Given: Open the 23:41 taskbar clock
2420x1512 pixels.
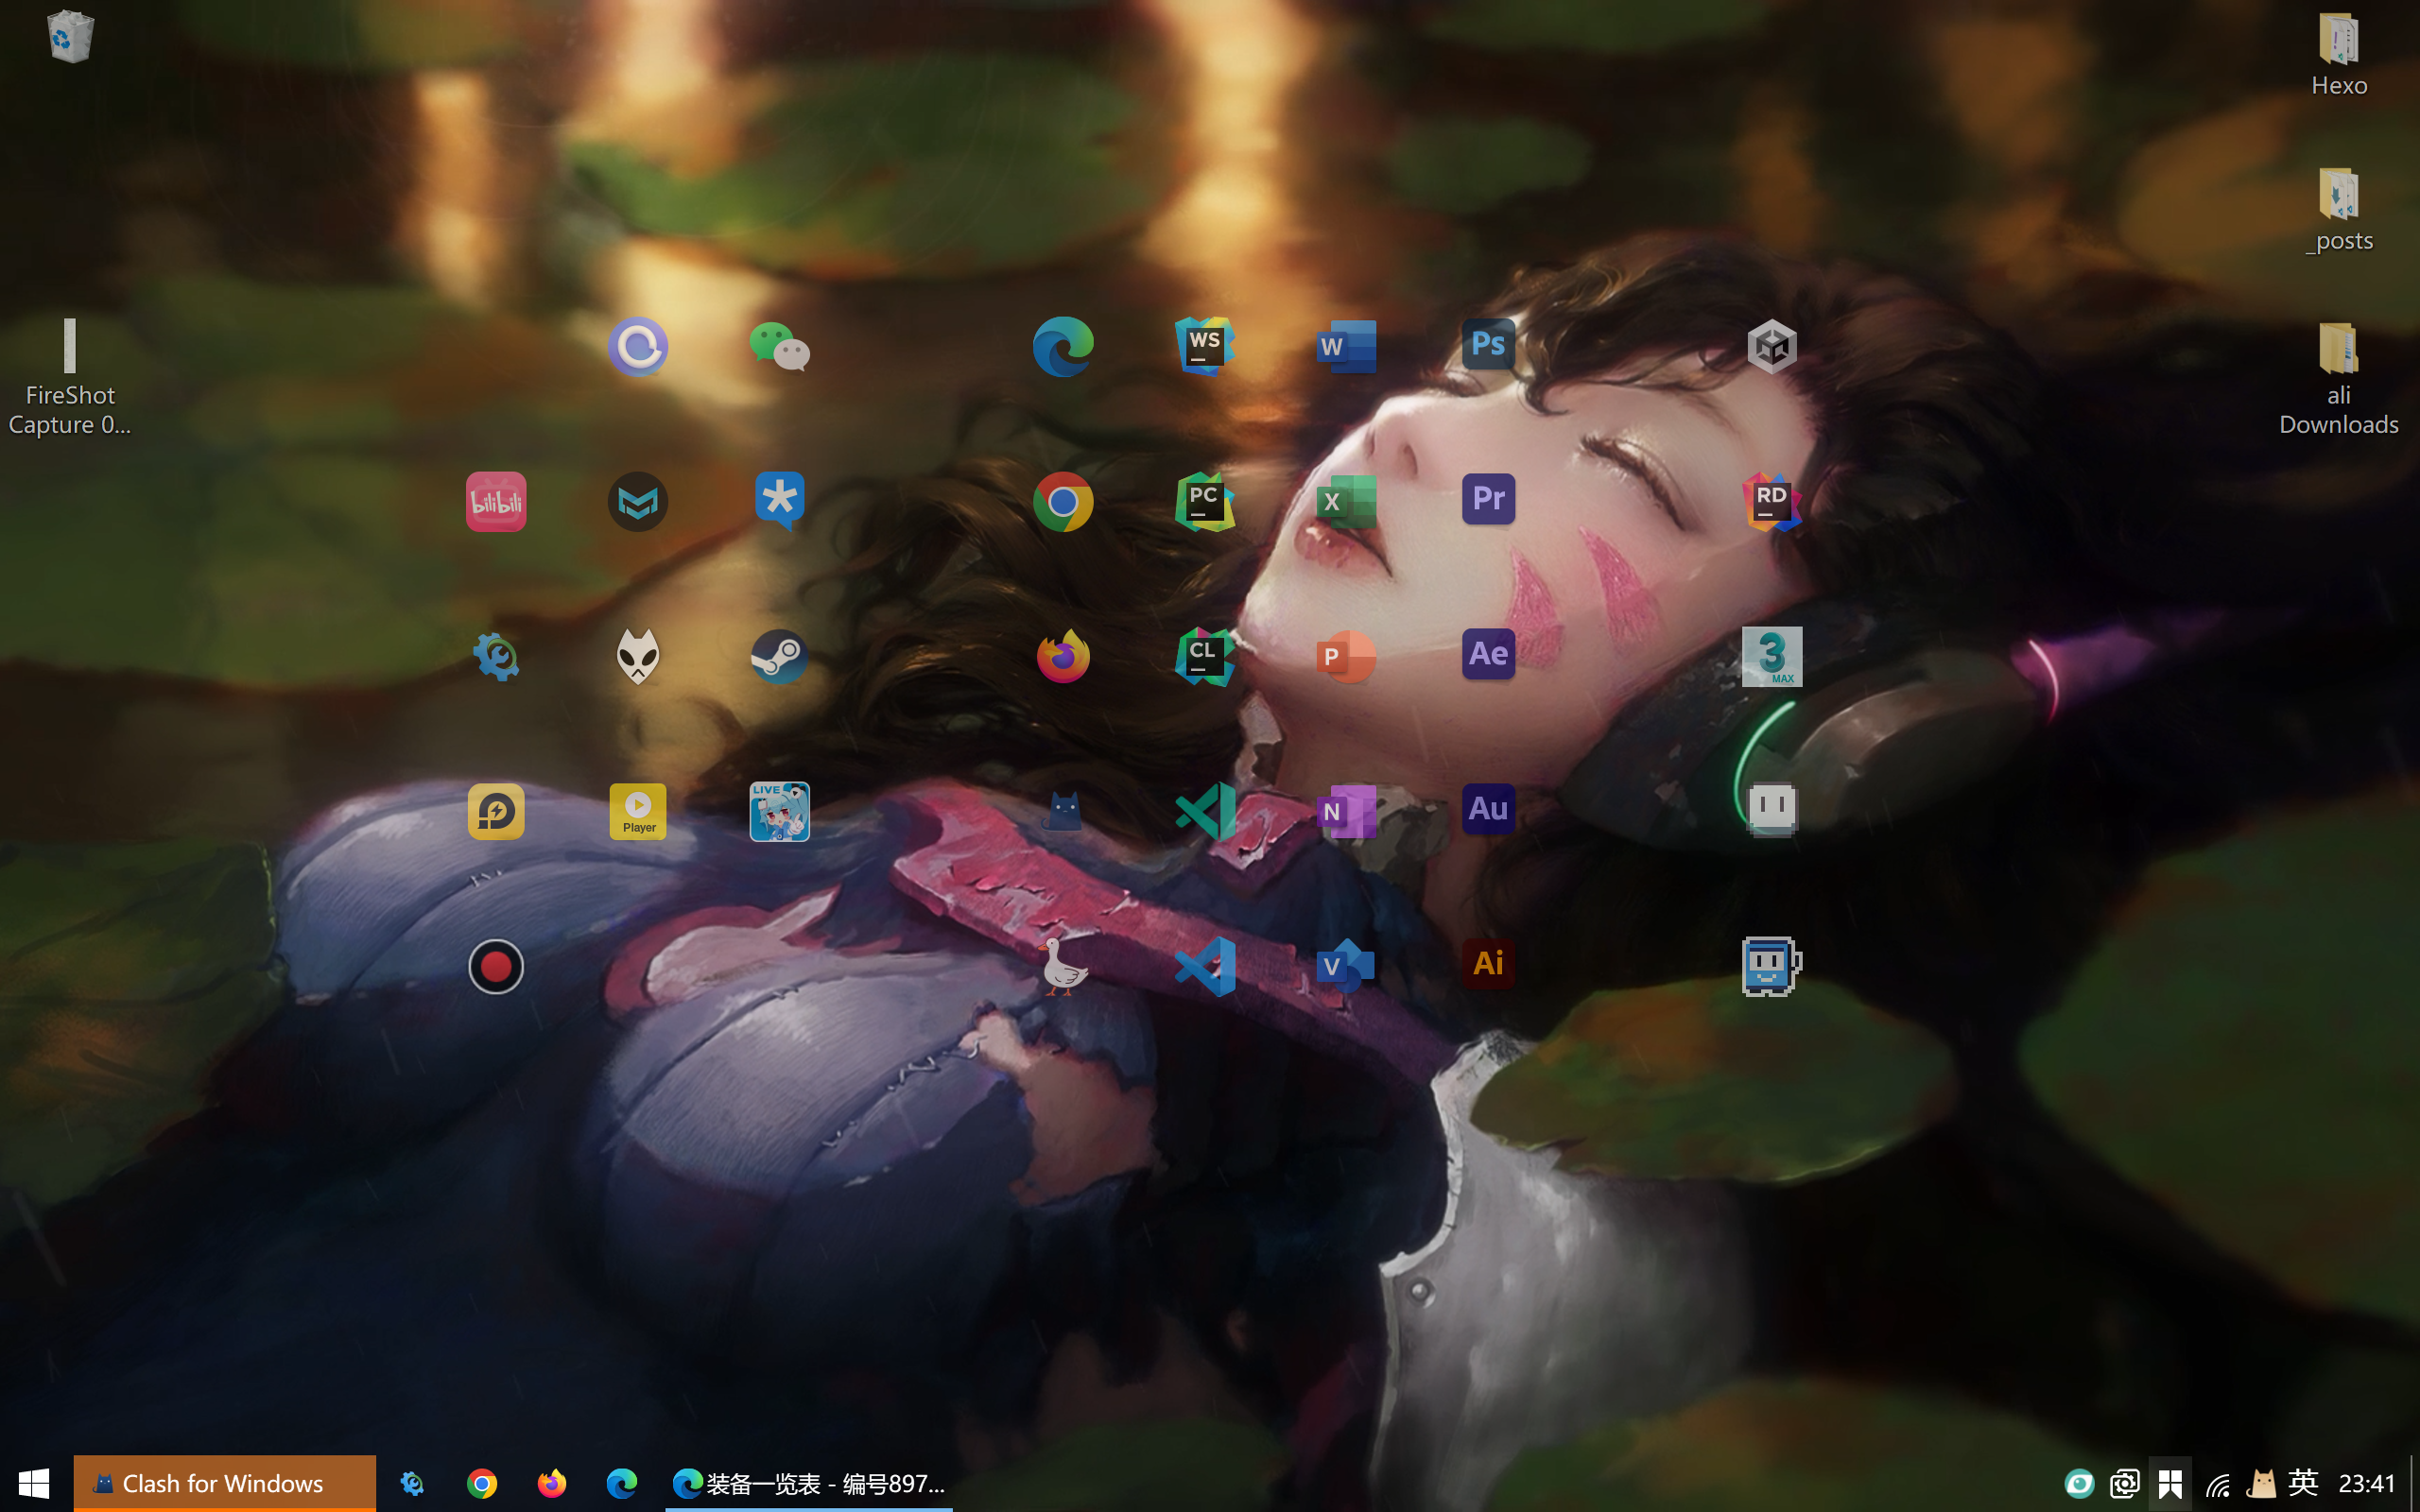Looking at the screenshot, I should pyautogui.click(x=2367, y=1483).
